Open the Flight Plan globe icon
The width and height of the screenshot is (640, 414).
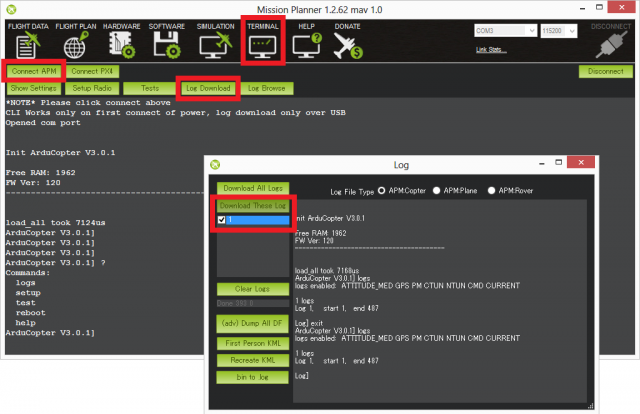76,46
